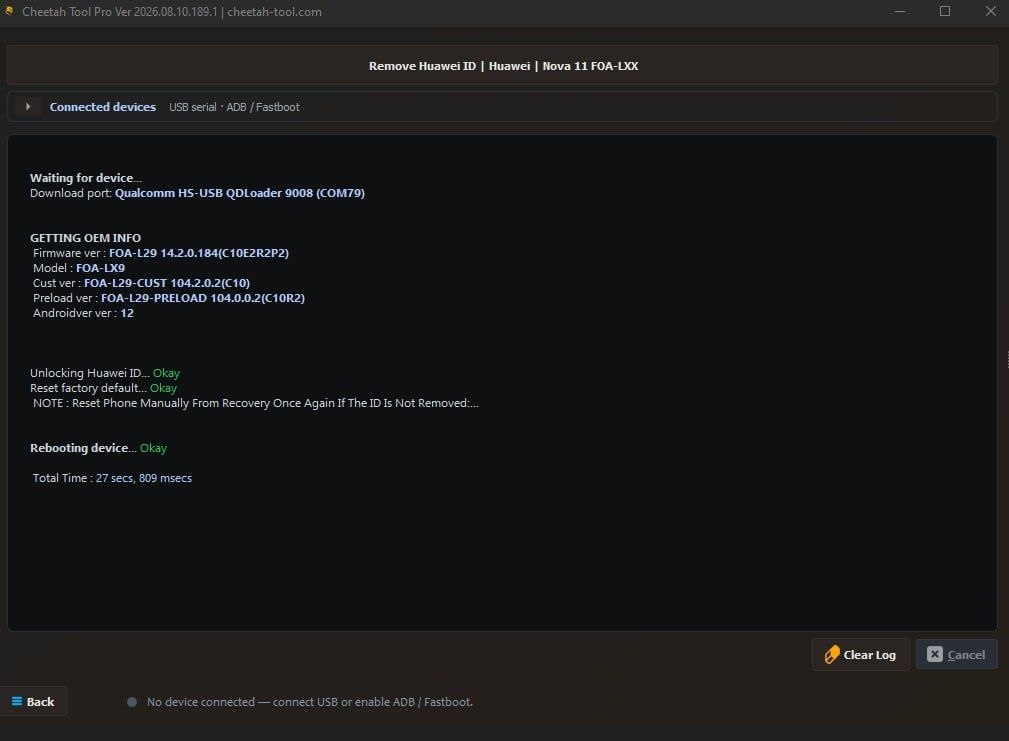This screenshot has height=741, width=1009.
Task: Click the NOTE about resetting phone from Recovery
Action: (x=255, y=403)
